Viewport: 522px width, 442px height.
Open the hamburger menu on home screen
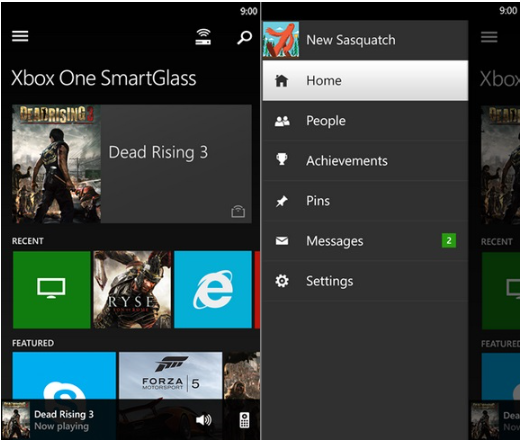click(x=20, y=36)
